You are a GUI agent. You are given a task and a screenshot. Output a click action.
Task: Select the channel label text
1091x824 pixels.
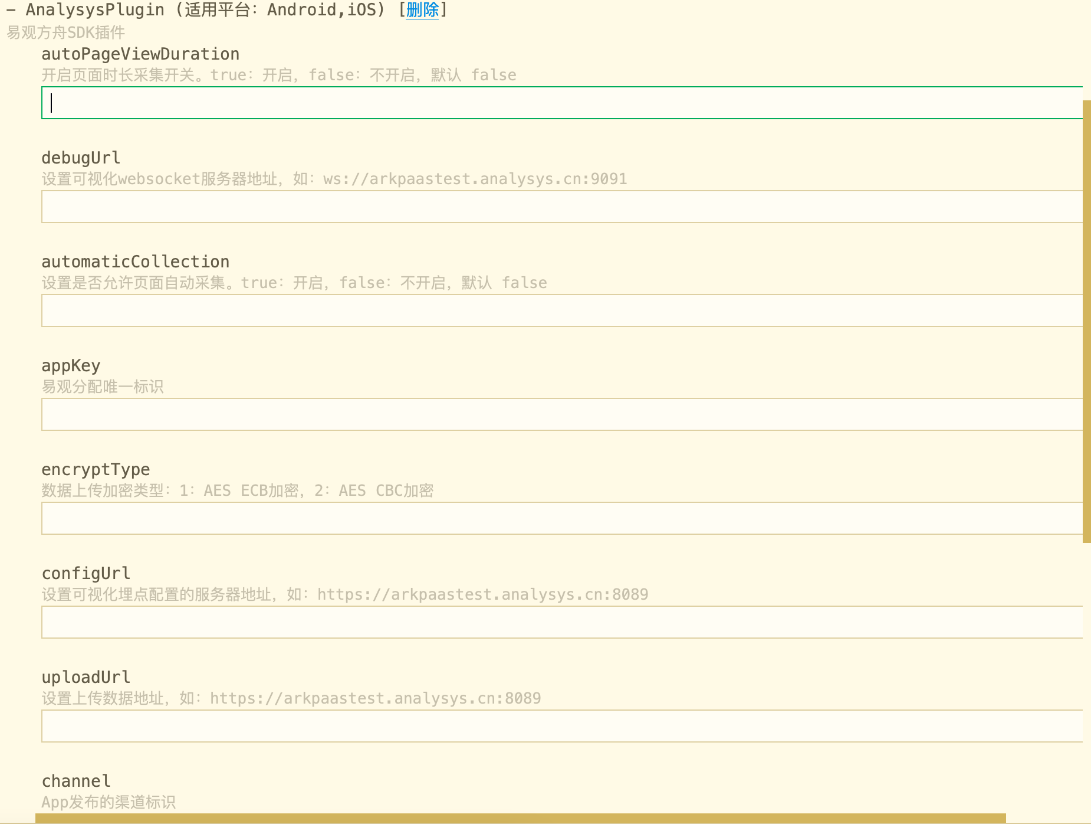point(76,781)
